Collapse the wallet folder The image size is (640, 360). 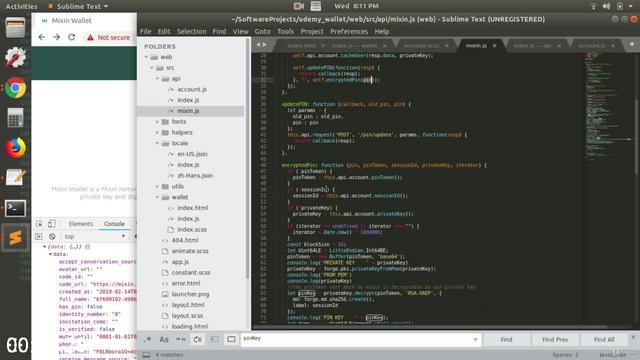click(x=157, y=197)
